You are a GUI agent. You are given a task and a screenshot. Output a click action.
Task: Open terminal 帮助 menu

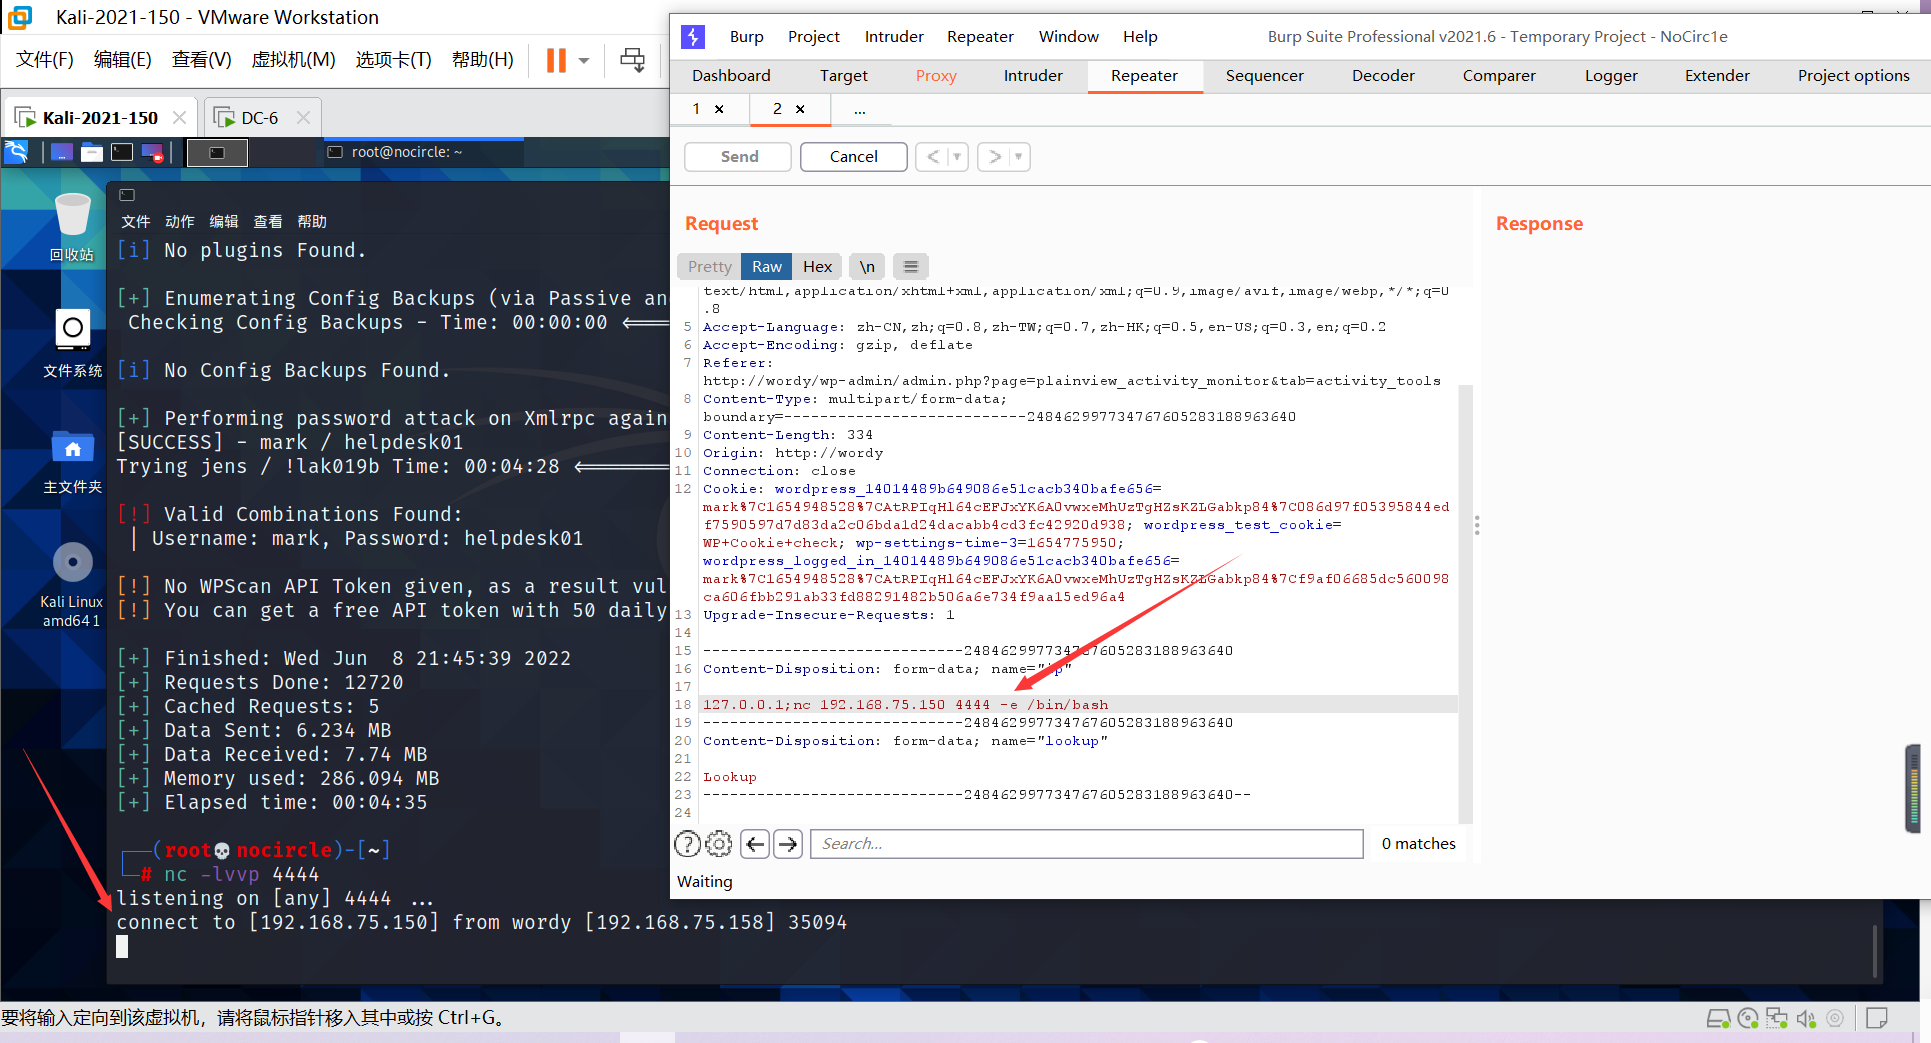click(x=312, y=221)
